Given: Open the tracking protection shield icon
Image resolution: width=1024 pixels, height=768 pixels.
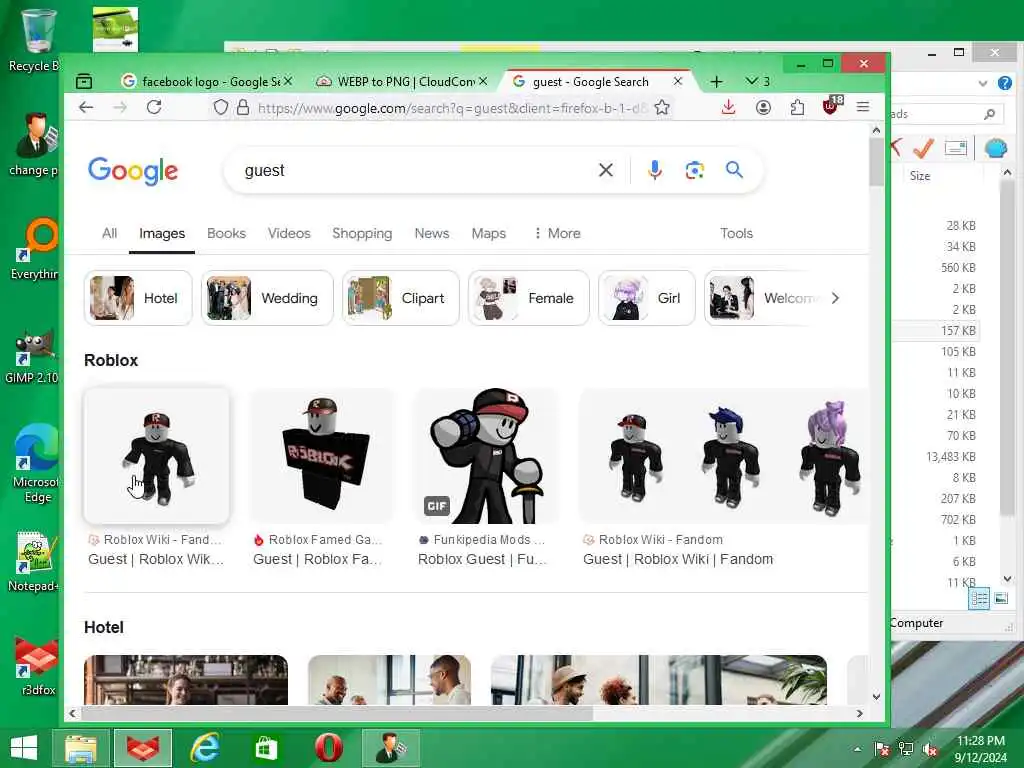Looking at the screenshot, I should pyautogui.click(x=221, y=107).
